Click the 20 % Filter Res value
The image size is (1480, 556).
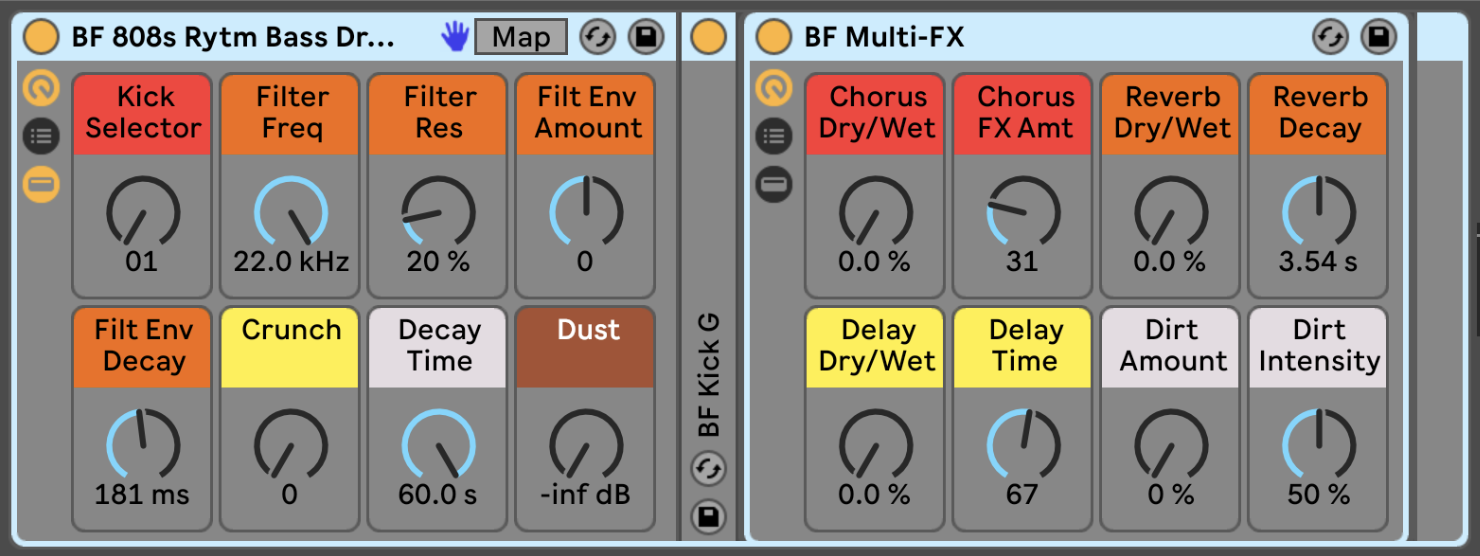coord(439,262)
